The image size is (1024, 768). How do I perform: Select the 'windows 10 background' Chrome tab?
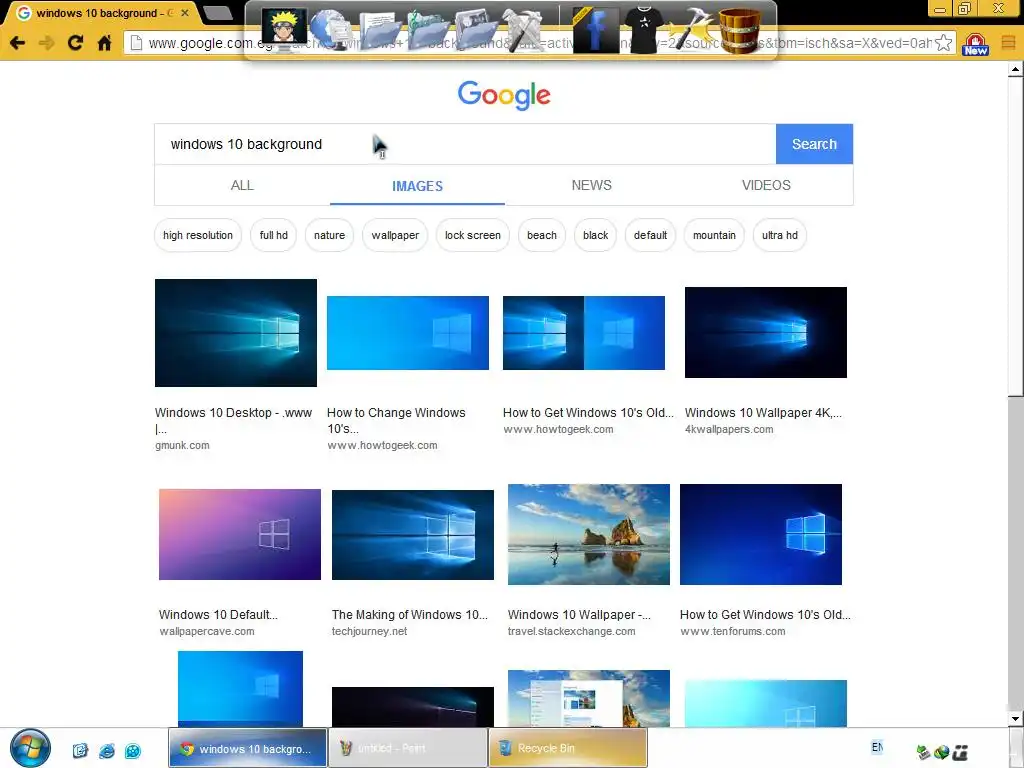pos(103,13)
